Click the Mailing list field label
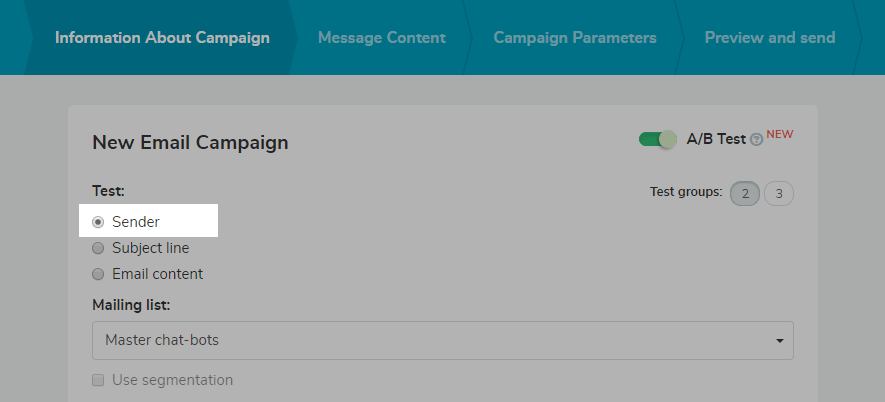This screenshot has width=885, height=402. pos(131,304)
